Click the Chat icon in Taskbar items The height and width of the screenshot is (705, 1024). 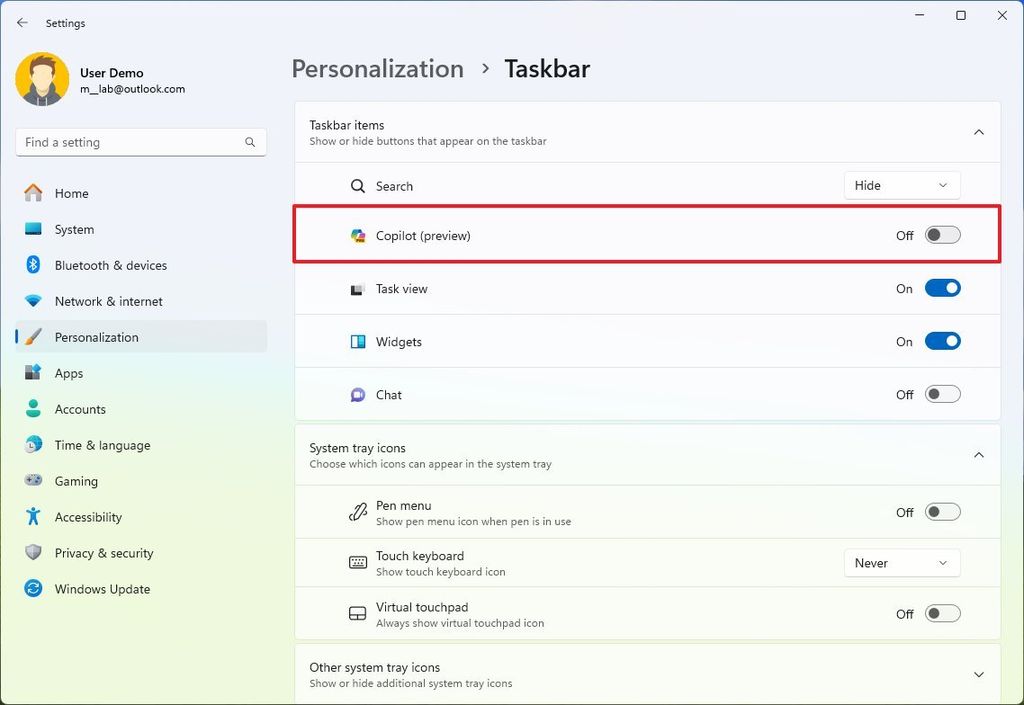[x=357, y=394]
